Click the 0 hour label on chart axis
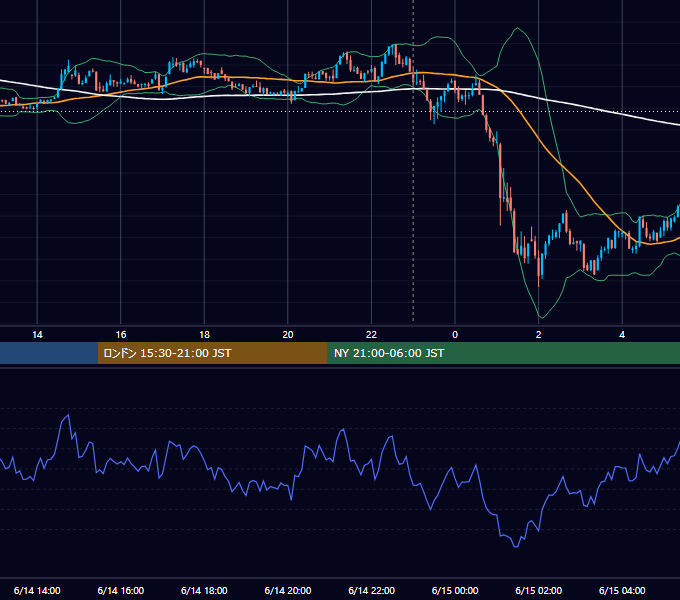The width and height of the screenshot is (680, 600). [455, 335]
